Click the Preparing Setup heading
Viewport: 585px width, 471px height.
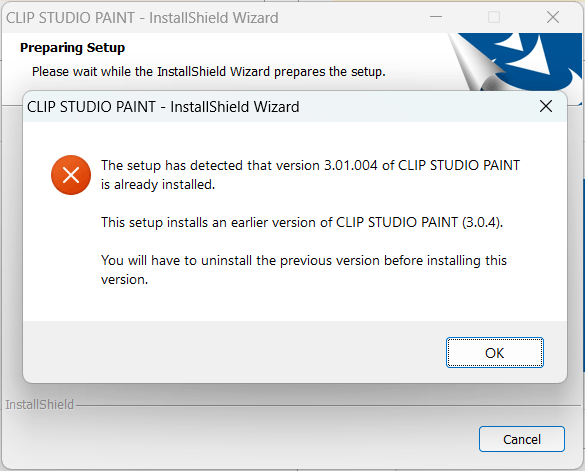pyautogui.click(x=72, y=48)
